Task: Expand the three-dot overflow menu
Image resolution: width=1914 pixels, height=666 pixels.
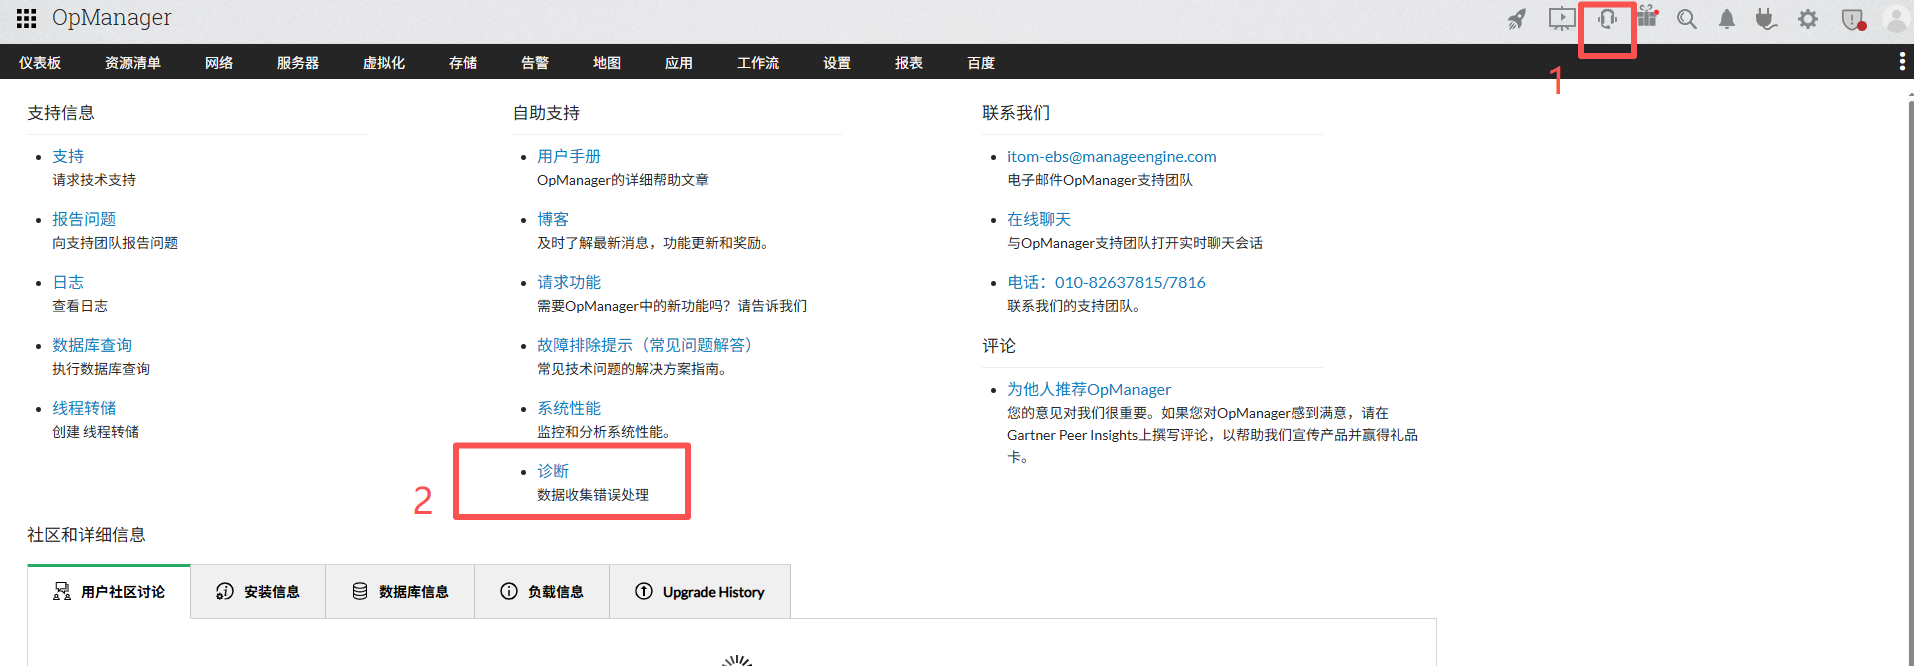Action: pos(1901,62)
